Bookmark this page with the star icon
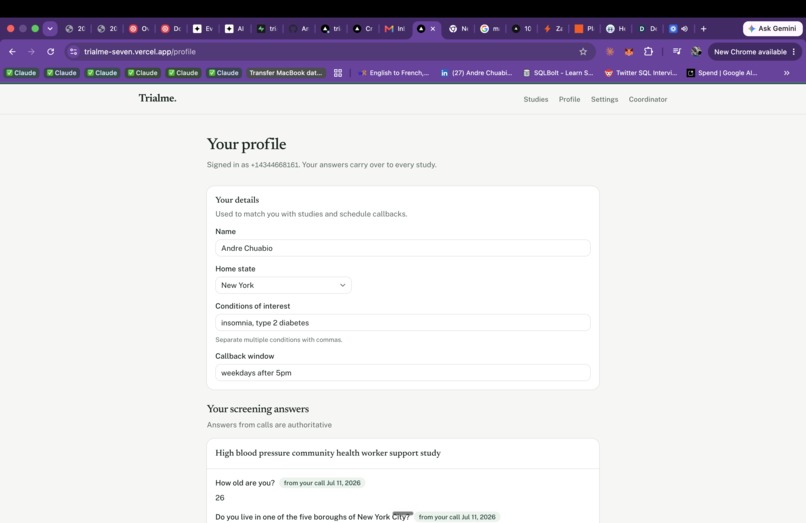806x523 pixels. pyautogui.click(x=583, y=51)
